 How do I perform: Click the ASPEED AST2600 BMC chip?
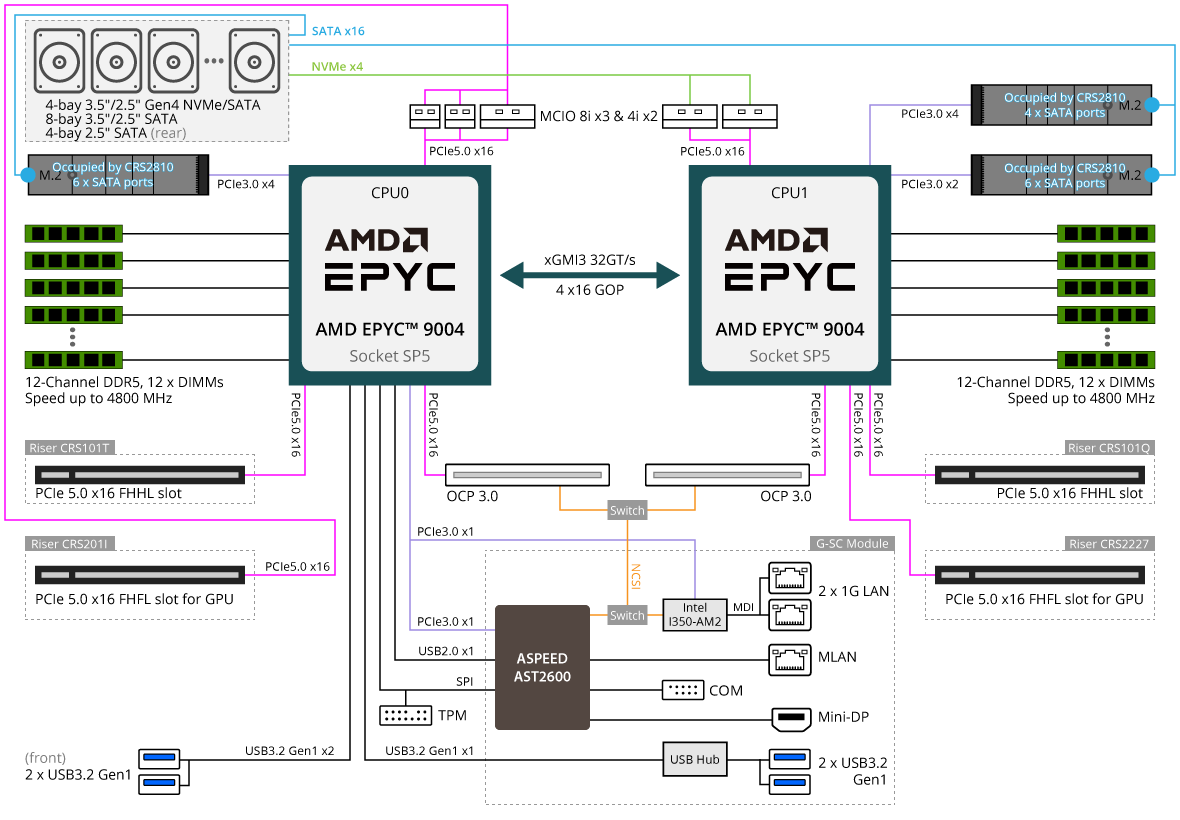point(542,667)
